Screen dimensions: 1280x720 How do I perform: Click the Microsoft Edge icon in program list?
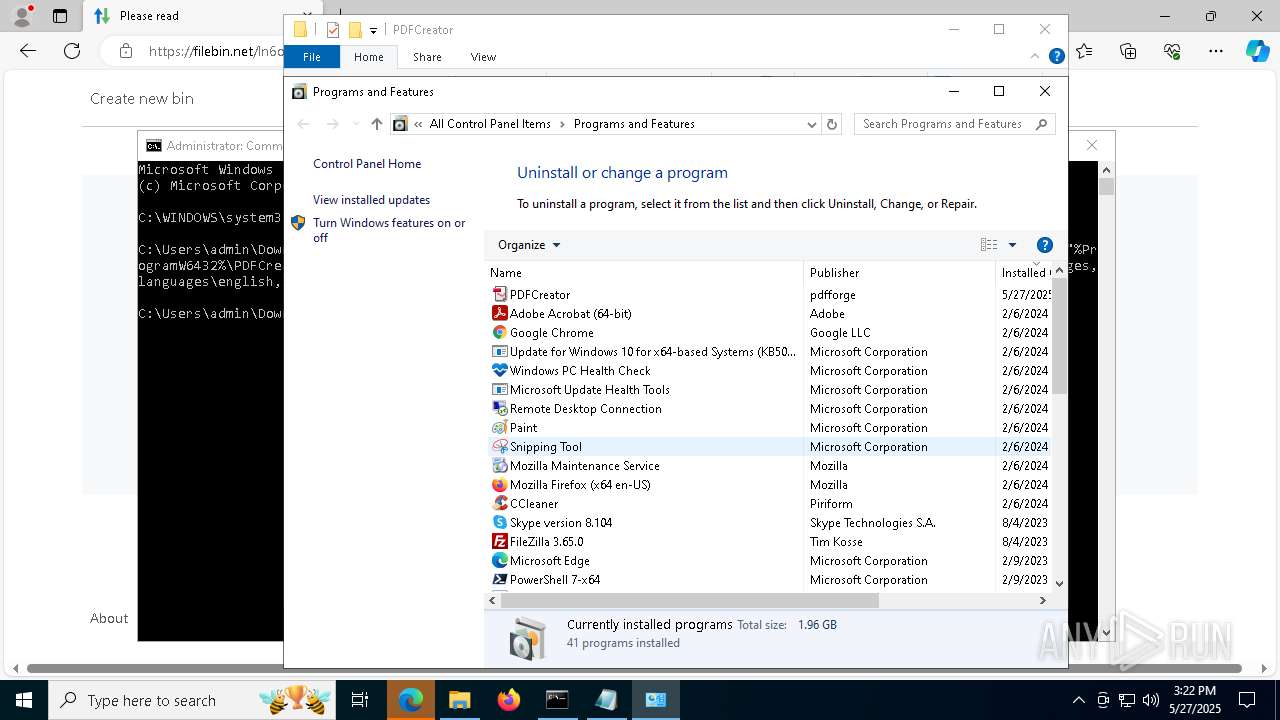point(500,560)
